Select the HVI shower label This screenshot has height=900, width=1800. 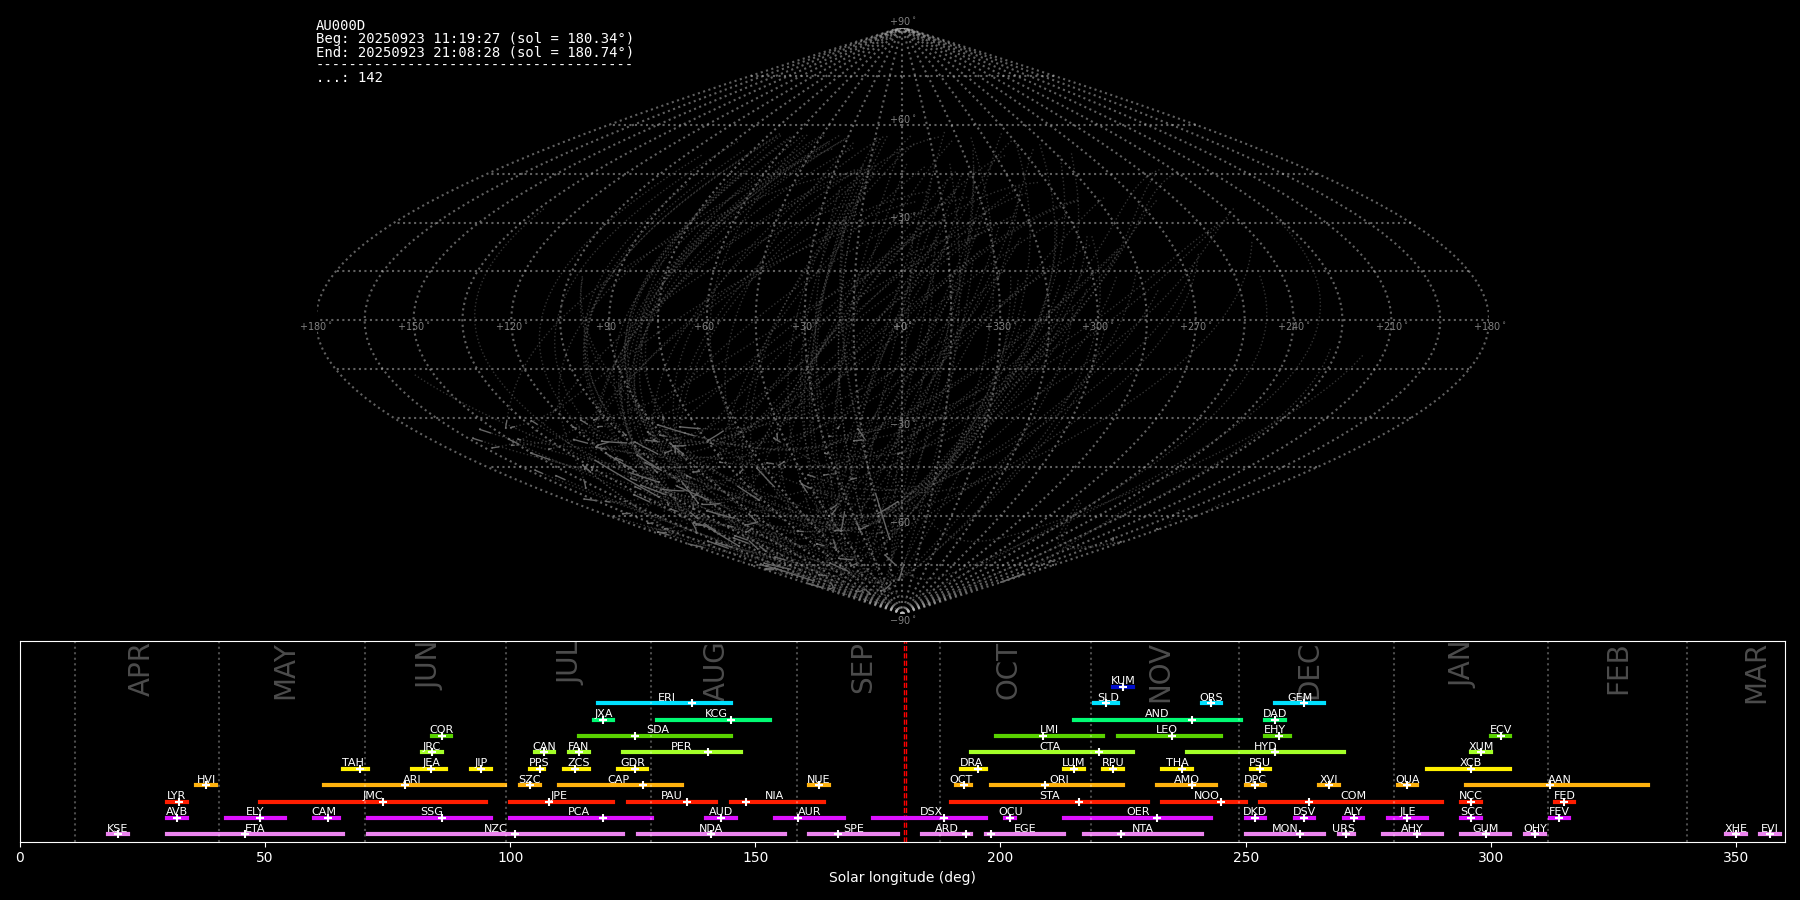click(206, 780)
